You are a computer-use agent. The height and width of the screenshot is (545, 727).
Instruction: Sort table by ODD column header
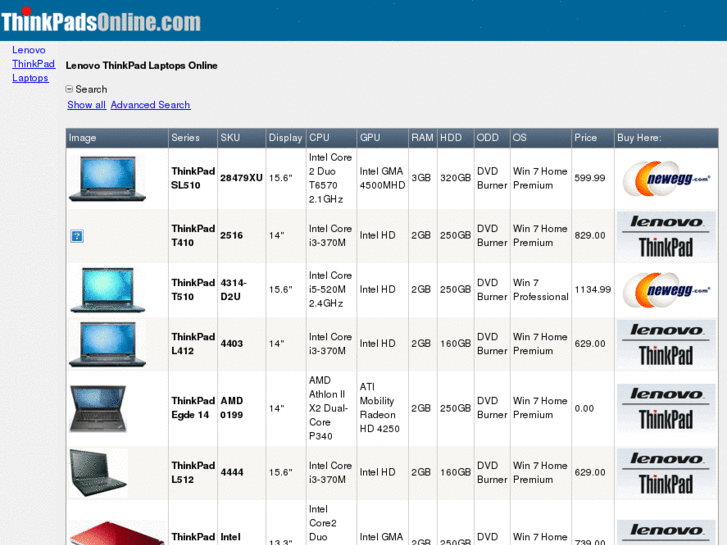click(492, 138)
